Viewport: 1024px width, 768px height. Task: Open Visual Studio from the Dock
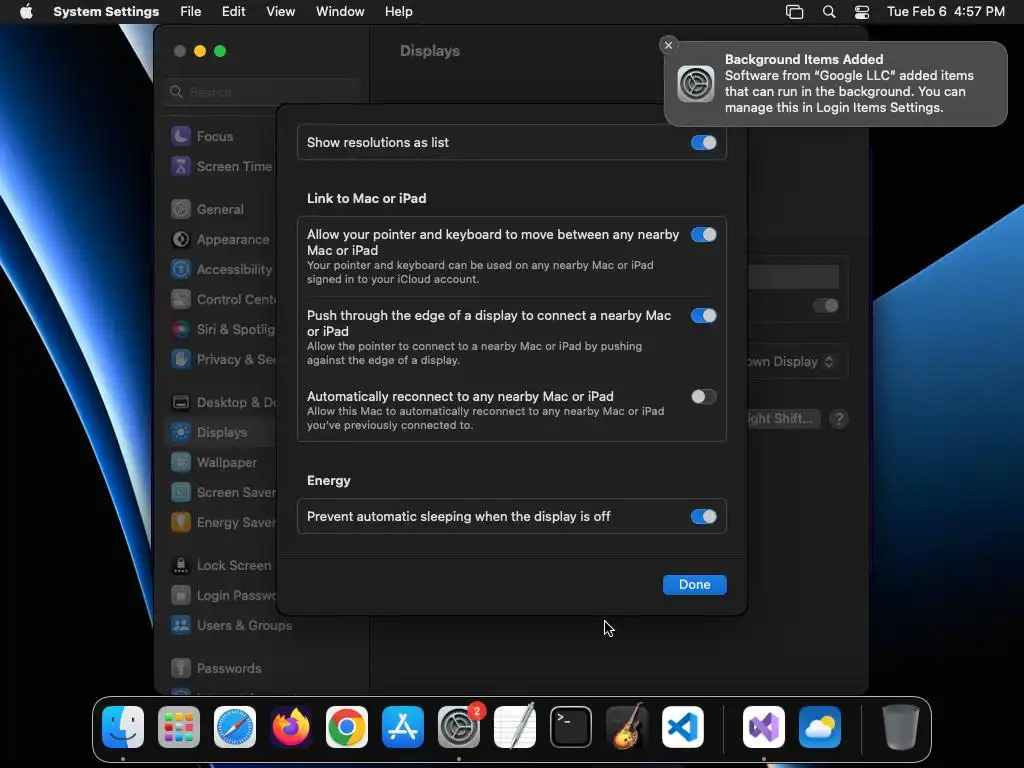[763, 727]
